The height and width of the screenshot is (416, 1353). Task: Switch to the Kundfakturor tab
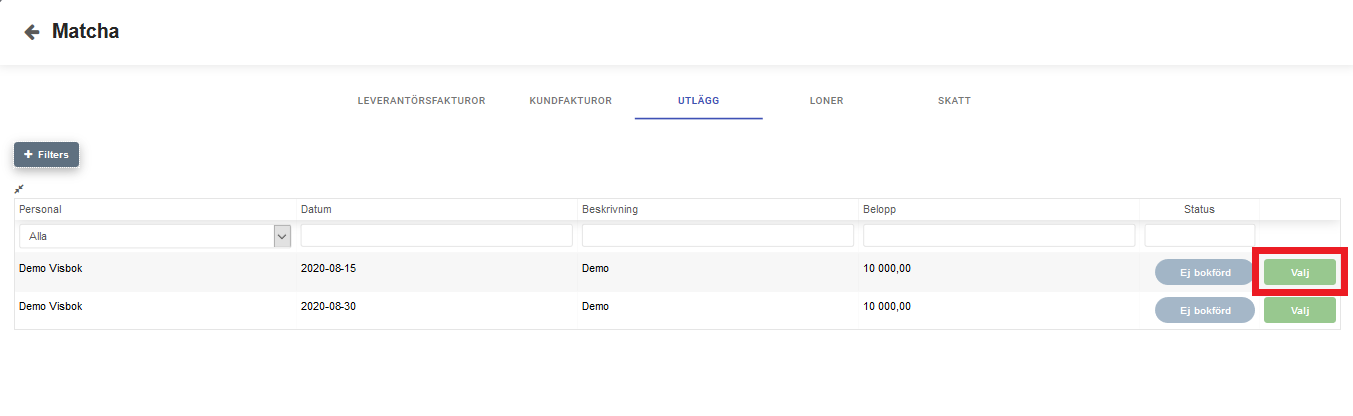coord(570,101)
